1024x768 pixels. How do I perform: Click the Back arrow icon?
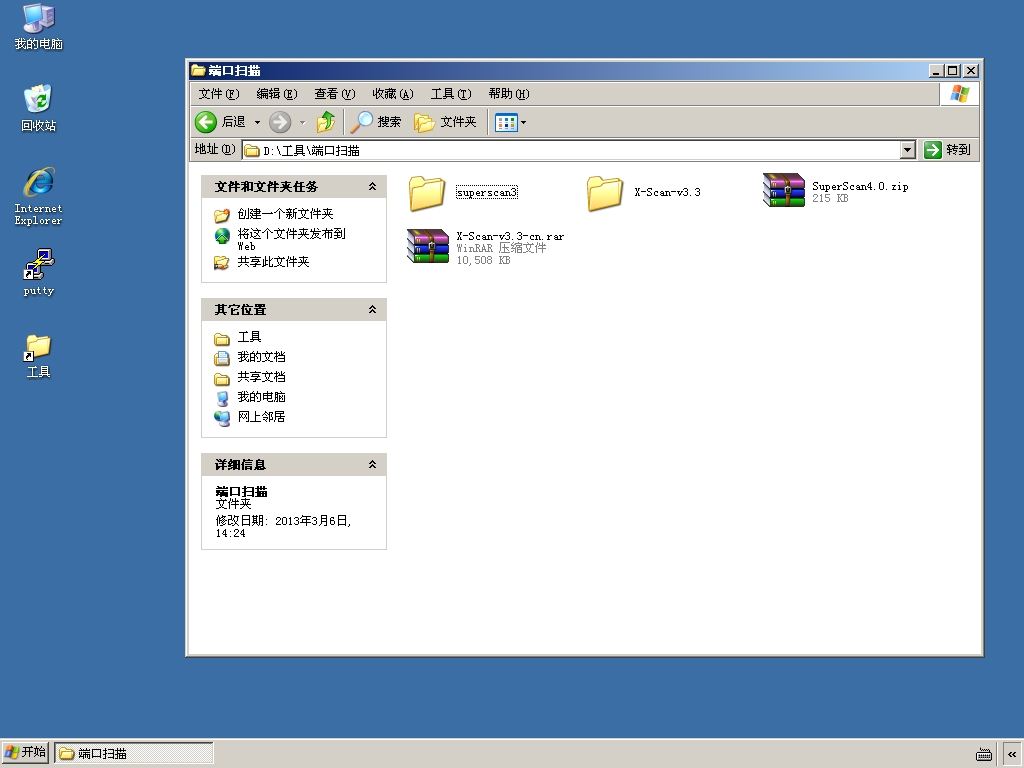click(206, 122)
